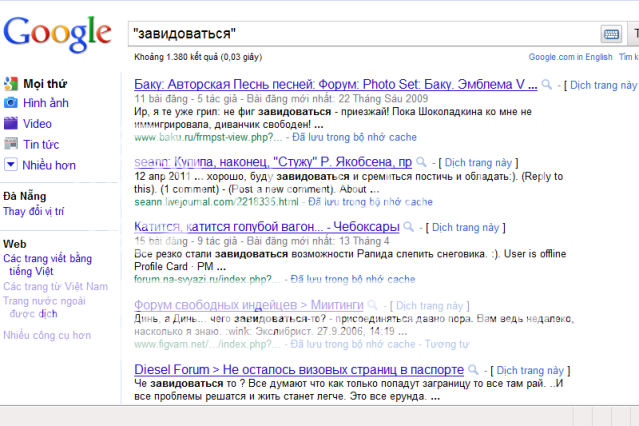Open the on-screen keyboard in search box
The width and height of the screenshot is (639, 426).
[609, 33]
